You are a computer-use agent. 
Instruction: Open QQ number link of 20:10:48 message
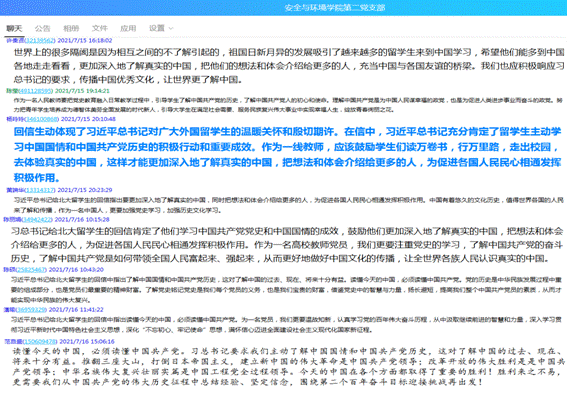click(x=42, y=119)
